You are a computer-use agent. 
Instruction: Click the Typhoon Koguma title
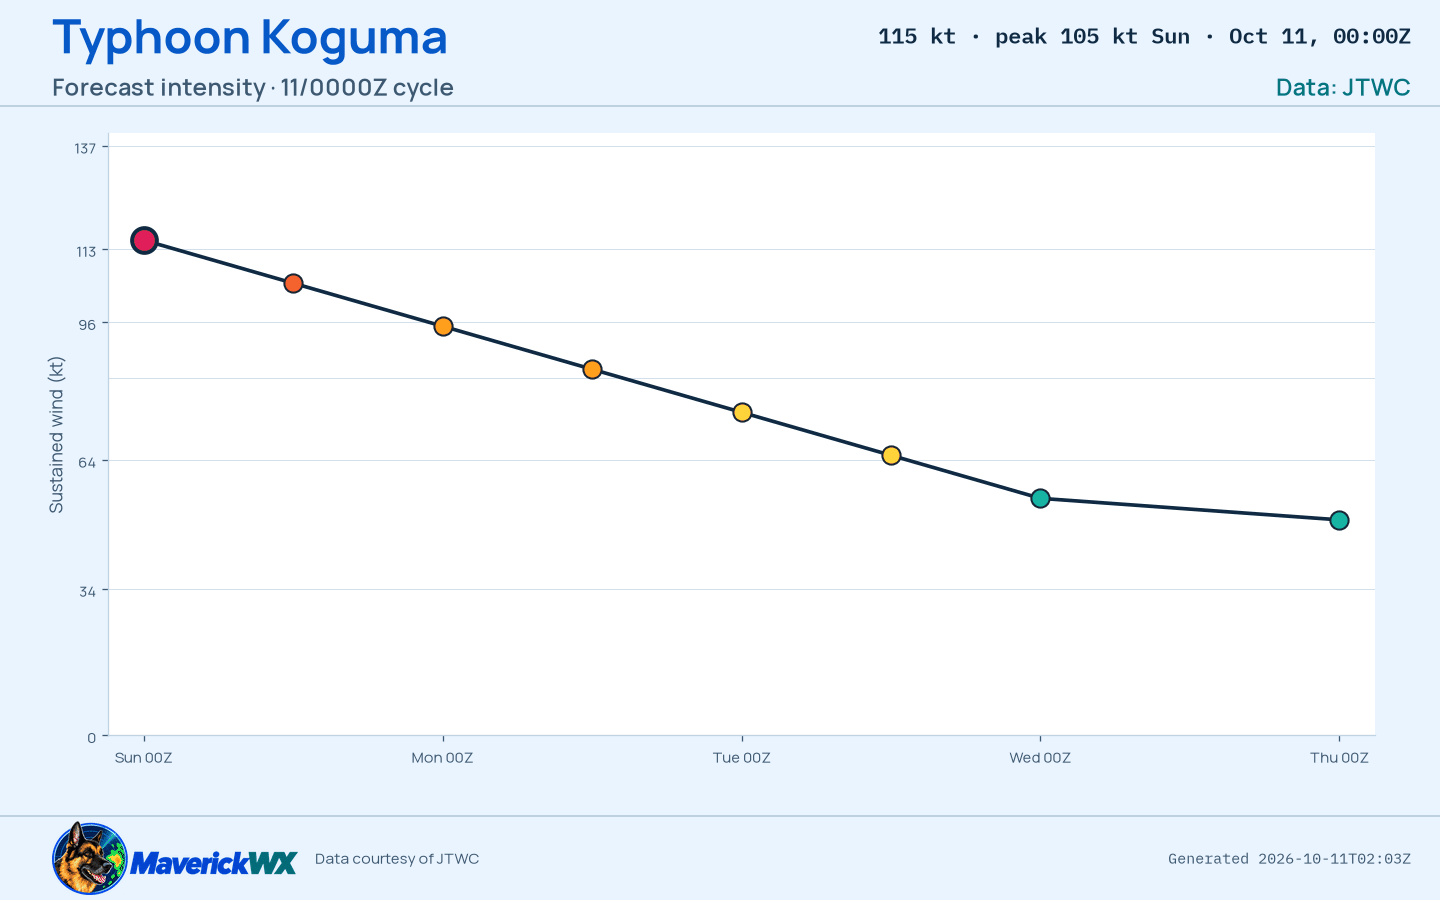point(250,37)
